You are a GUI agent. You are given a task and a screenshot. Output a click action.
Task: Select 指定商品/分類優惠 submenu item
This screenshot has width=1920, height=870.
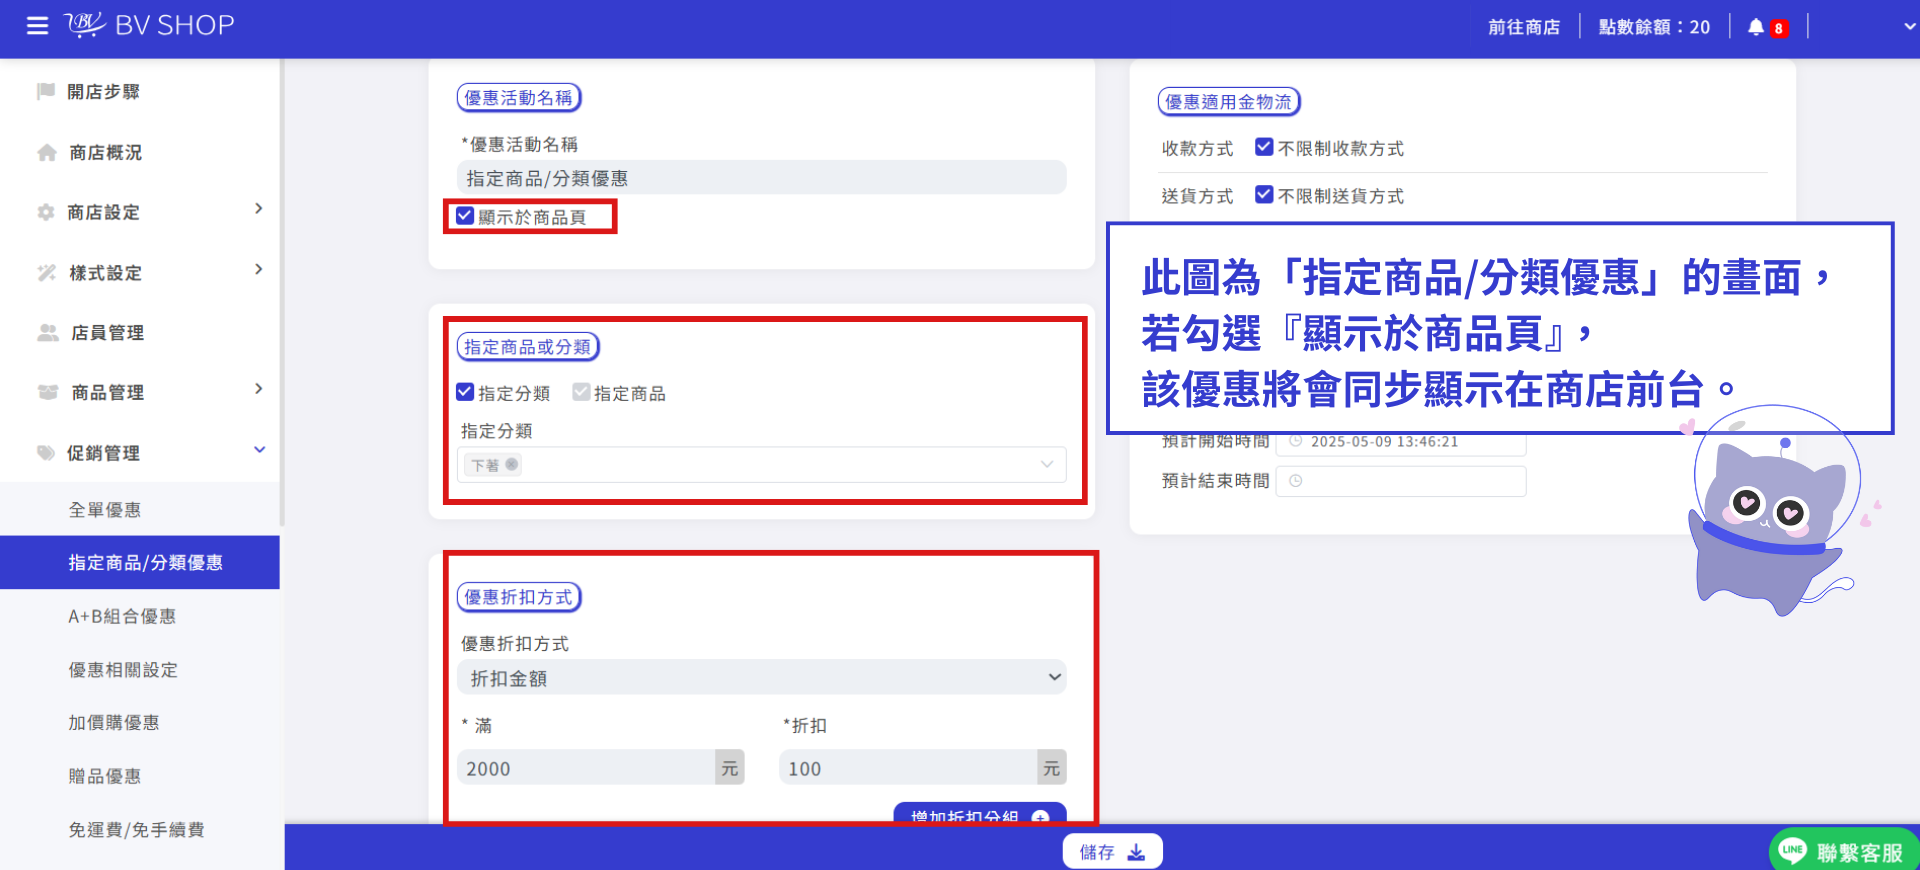pyautogui.click(x=140, y=562)
